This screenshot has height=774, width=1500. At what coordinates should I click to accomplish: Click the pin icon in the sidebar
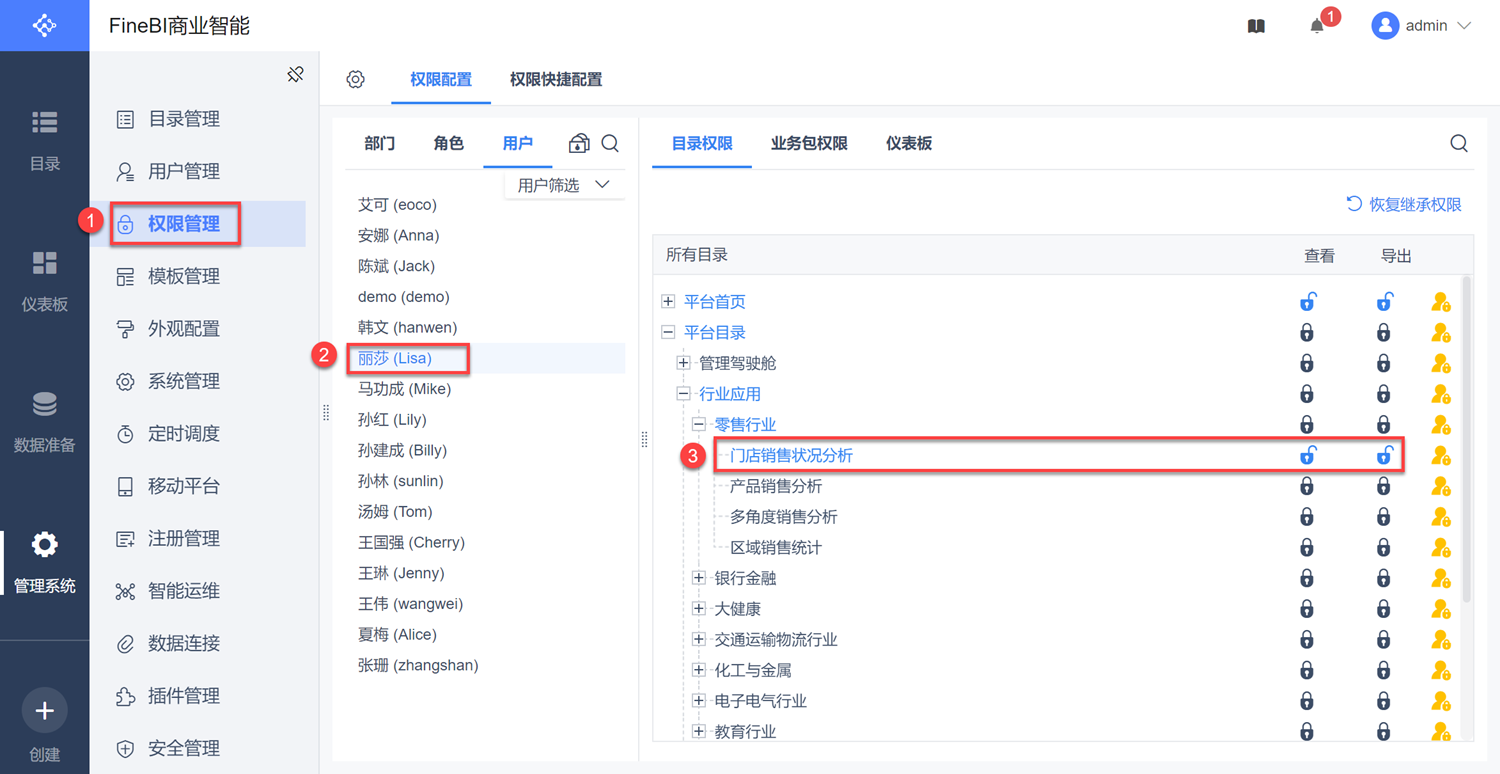[x=295, y=74]
